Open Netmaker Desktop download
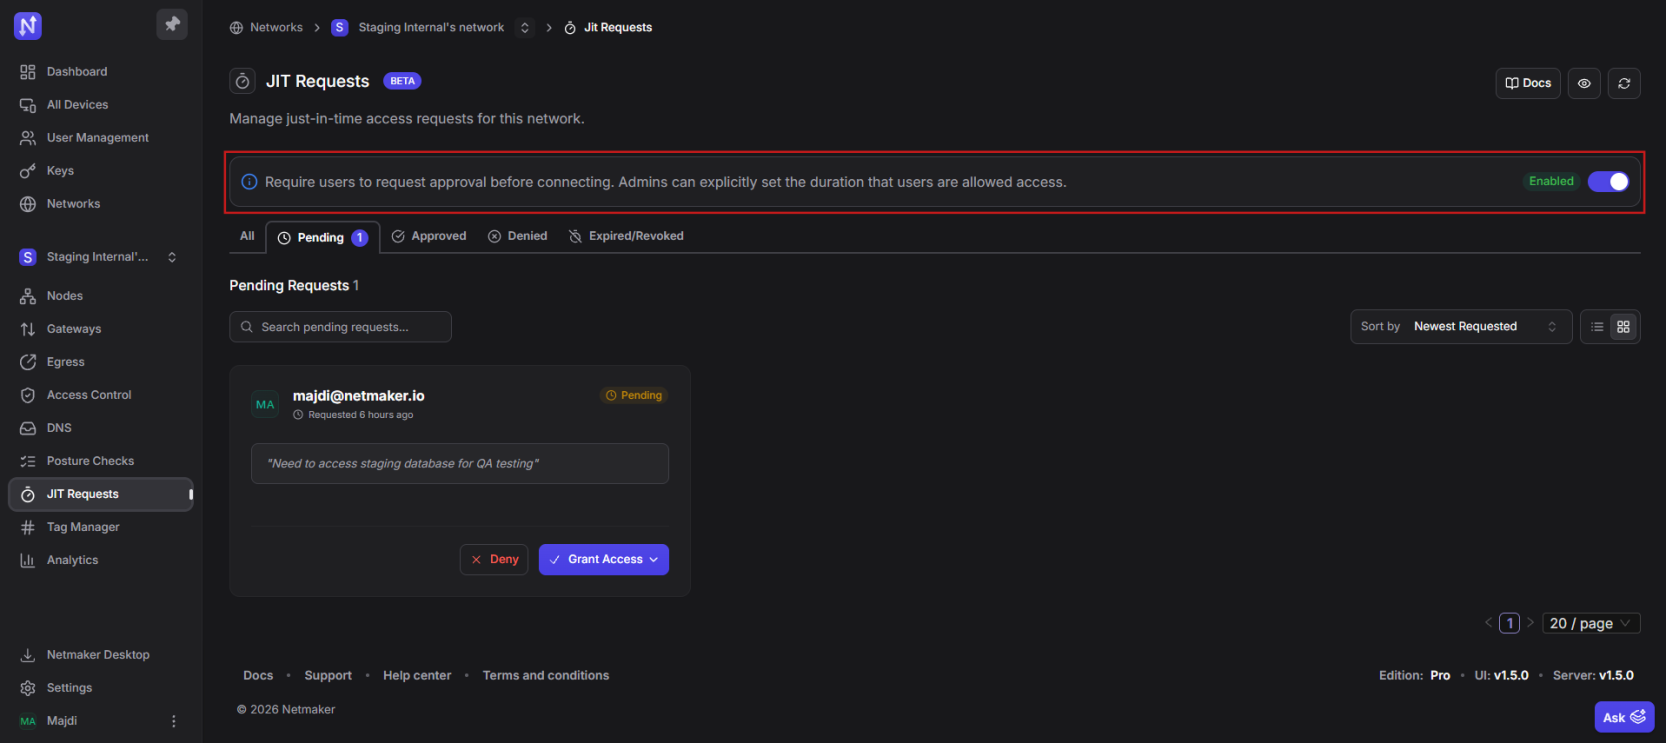Image resolution: width=1666 pixels, height=743 pixels. point(97,655)
